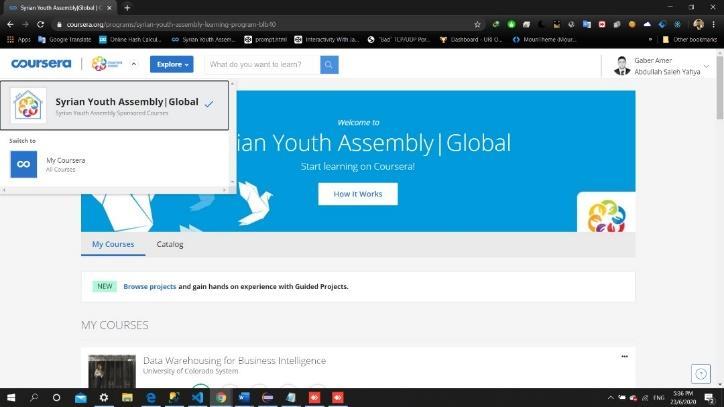Open the Windows Start menu

10,397
